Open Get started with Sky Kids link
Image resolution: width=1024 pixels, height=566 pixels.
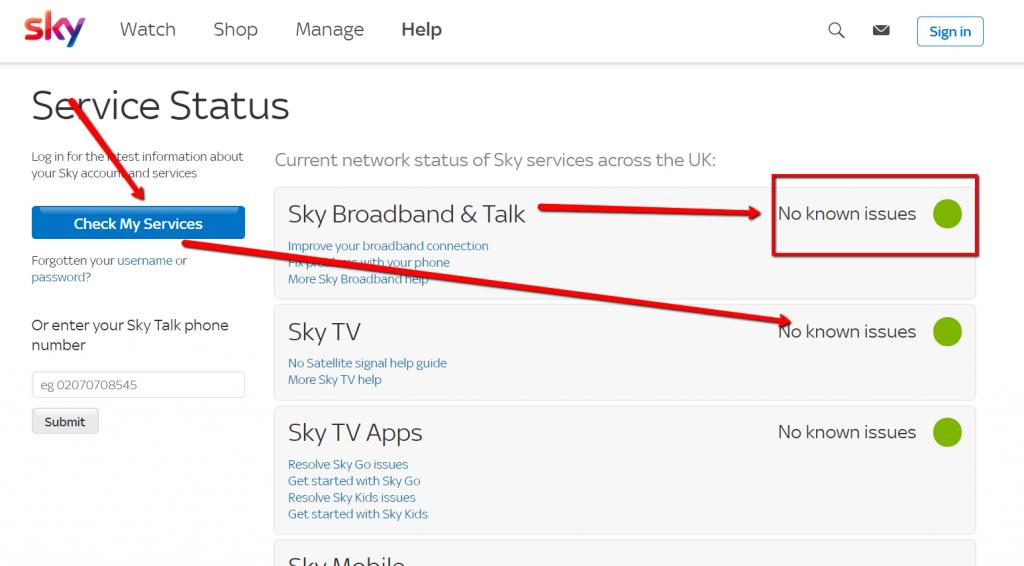[358, 514]
